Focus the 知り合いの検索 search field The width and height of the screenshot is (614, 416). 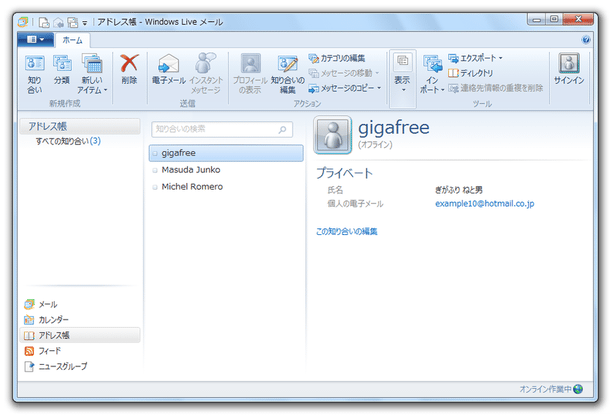222,129
